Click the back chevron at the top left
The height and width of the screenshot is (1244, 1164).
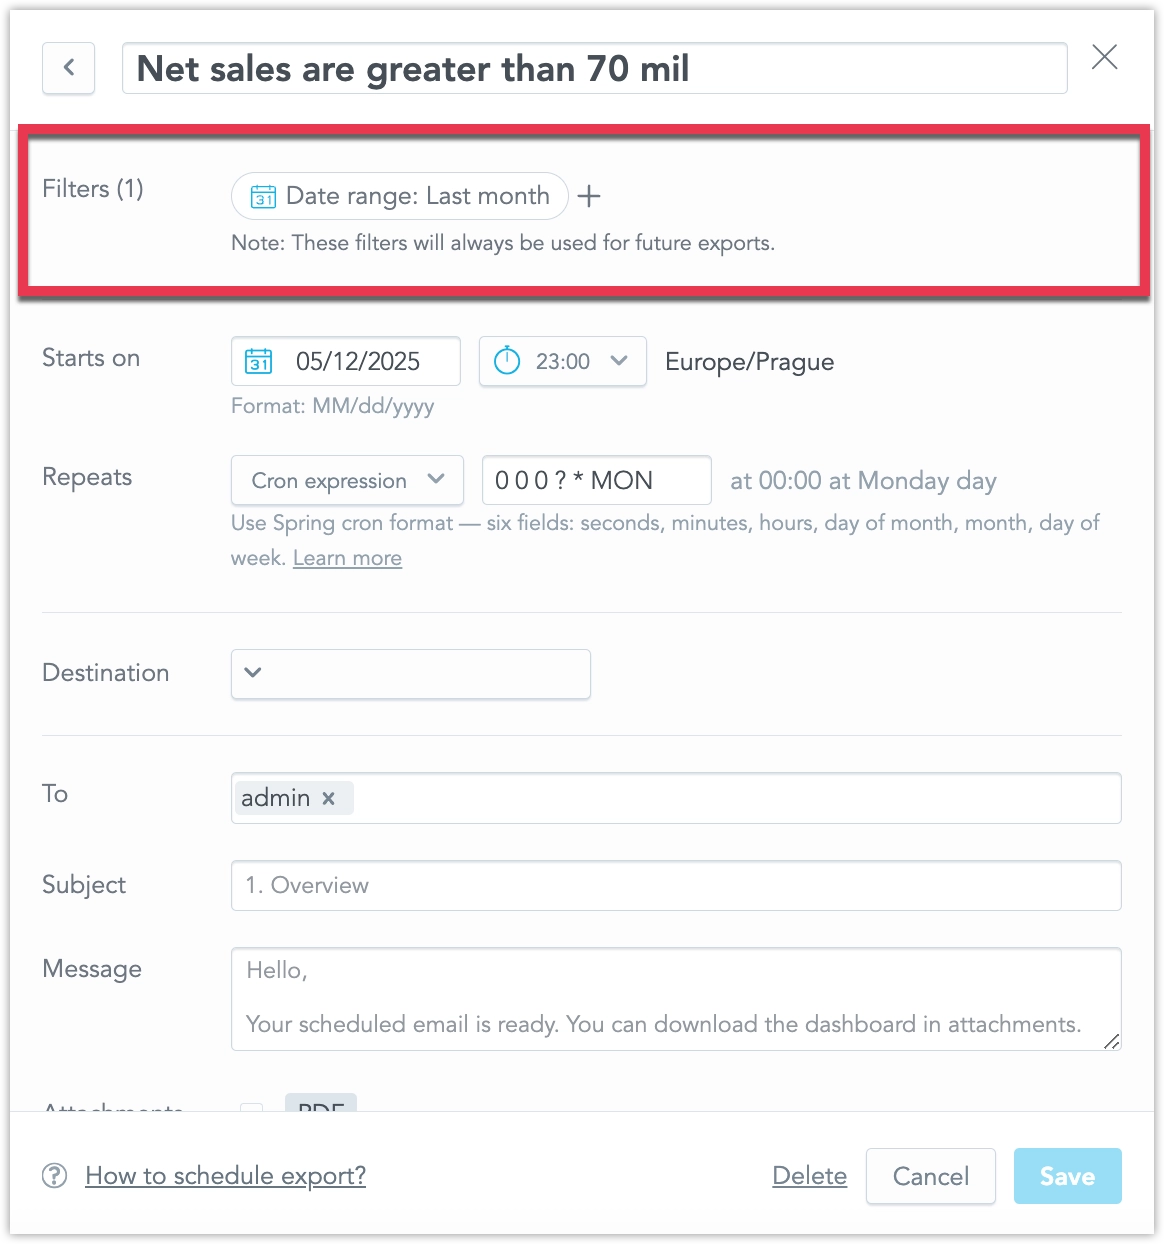68,68
